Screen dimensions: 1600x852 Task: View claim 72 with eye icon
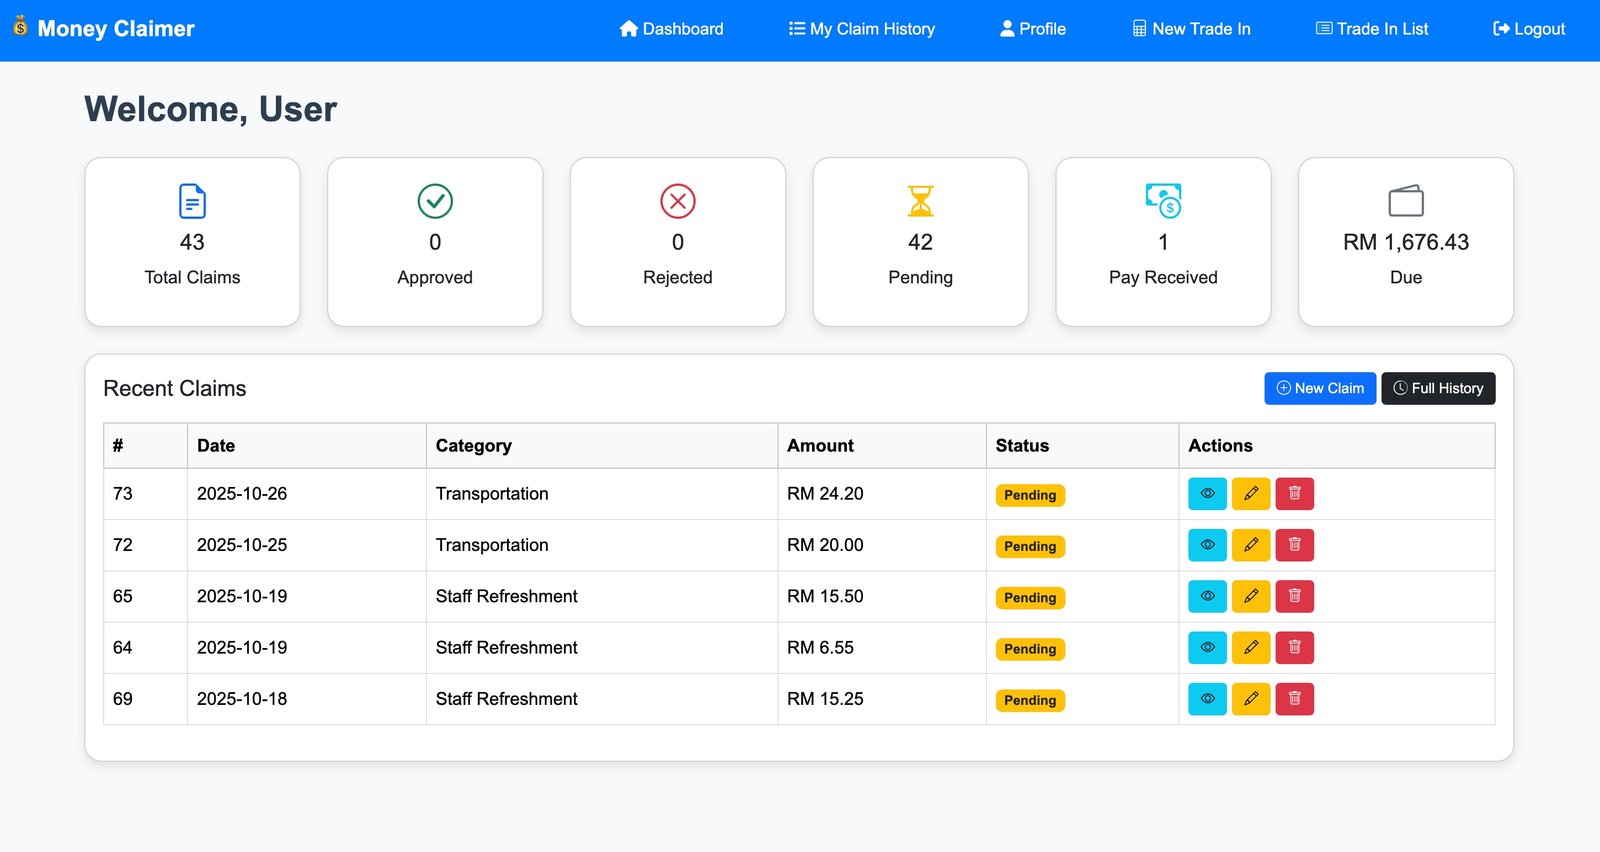click(x=1207, y=545)
